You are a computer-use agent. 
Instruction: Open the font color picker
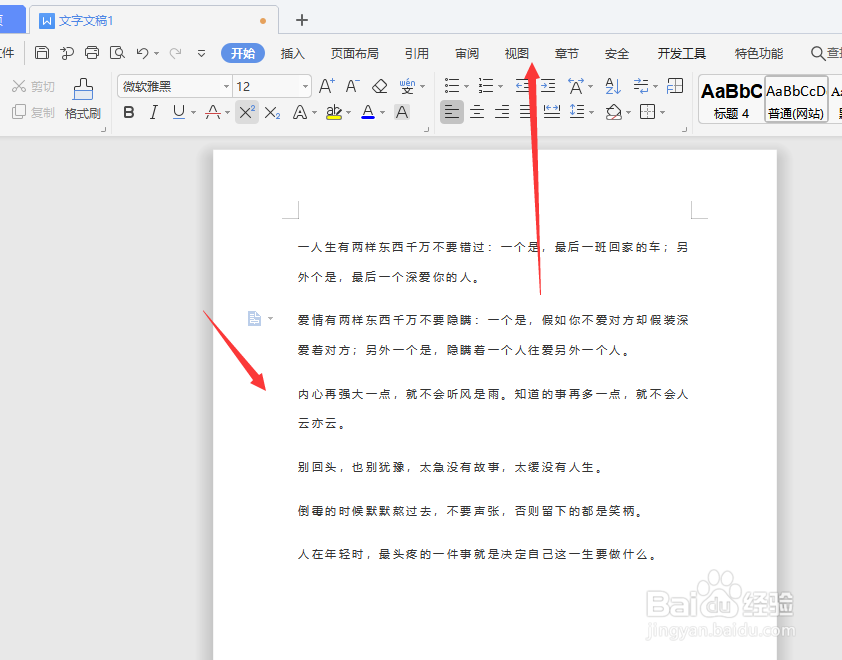[370, 112]
